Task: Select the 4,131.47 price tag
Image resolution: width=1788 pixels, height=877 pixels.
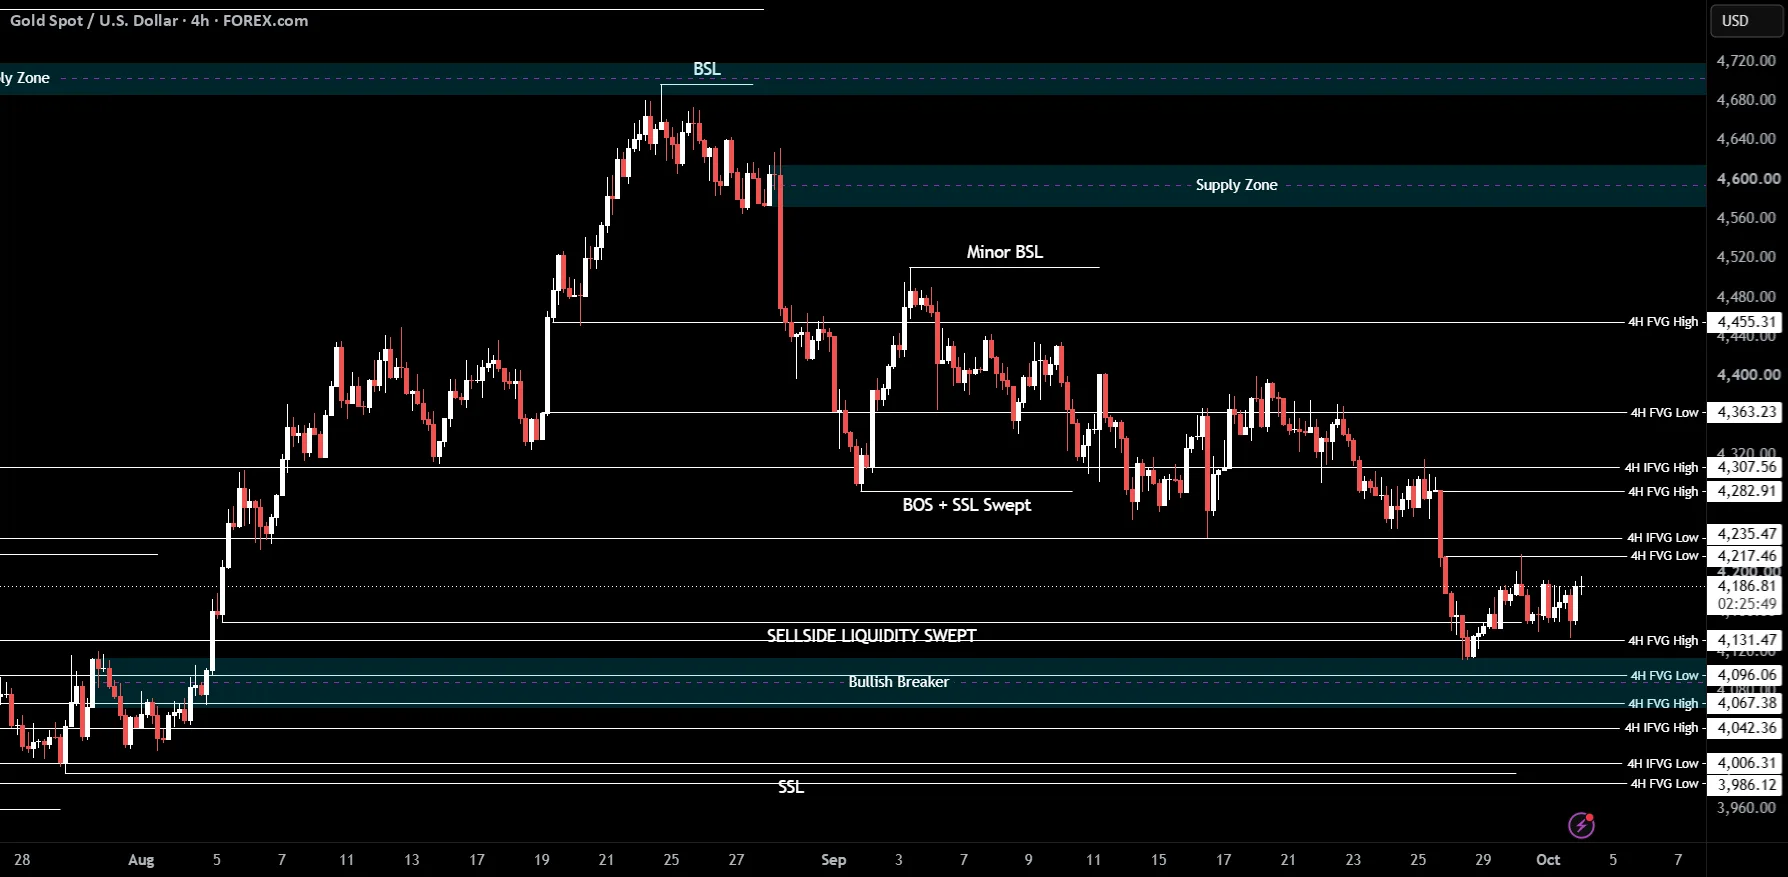Action: click(x=1746, y=640)
